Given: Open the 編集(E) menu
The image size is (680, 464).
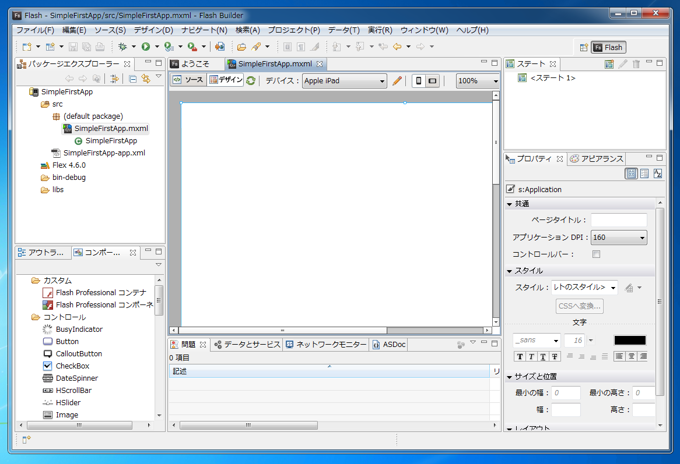Looking at the screenshot, I should point(74,30).
